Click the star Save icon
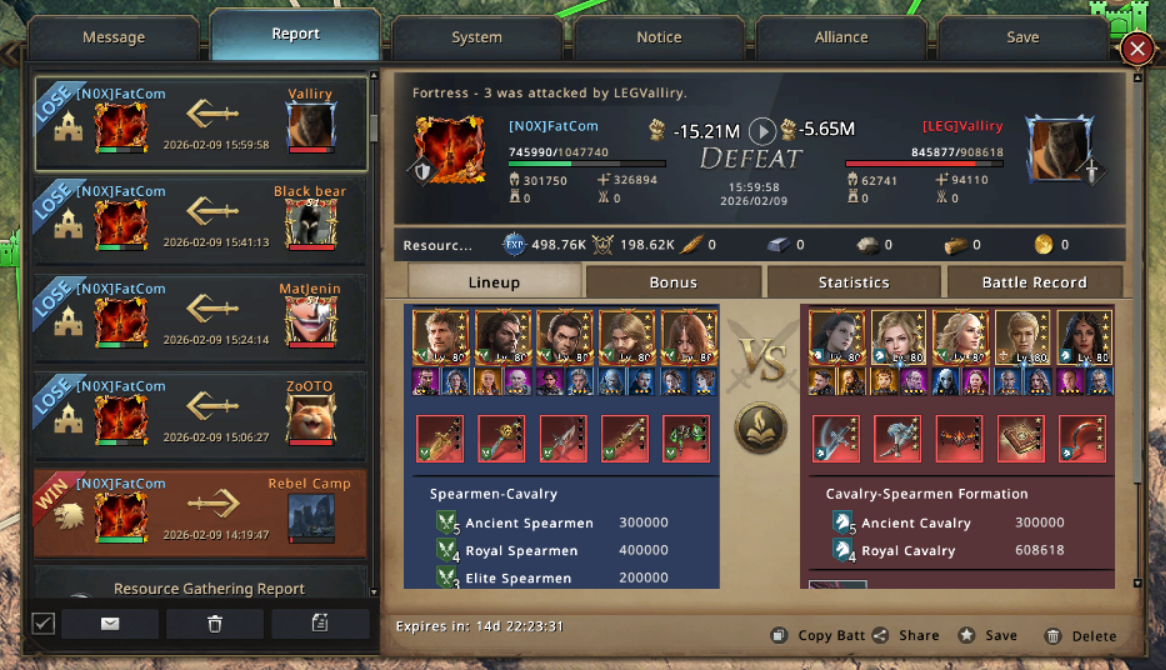The height and width of the screenshot is (670, 1166). [966, 635]
